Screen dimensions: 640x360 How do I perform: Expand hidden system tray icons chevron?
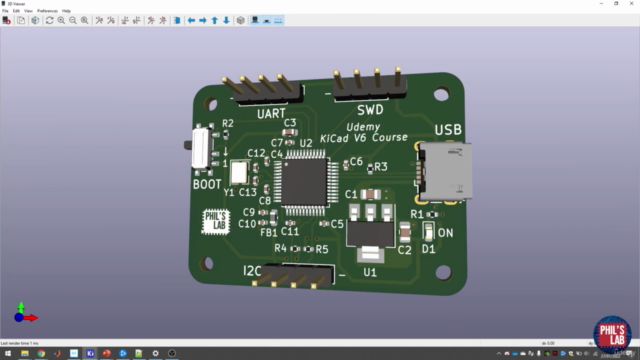(x=499, y=353)
